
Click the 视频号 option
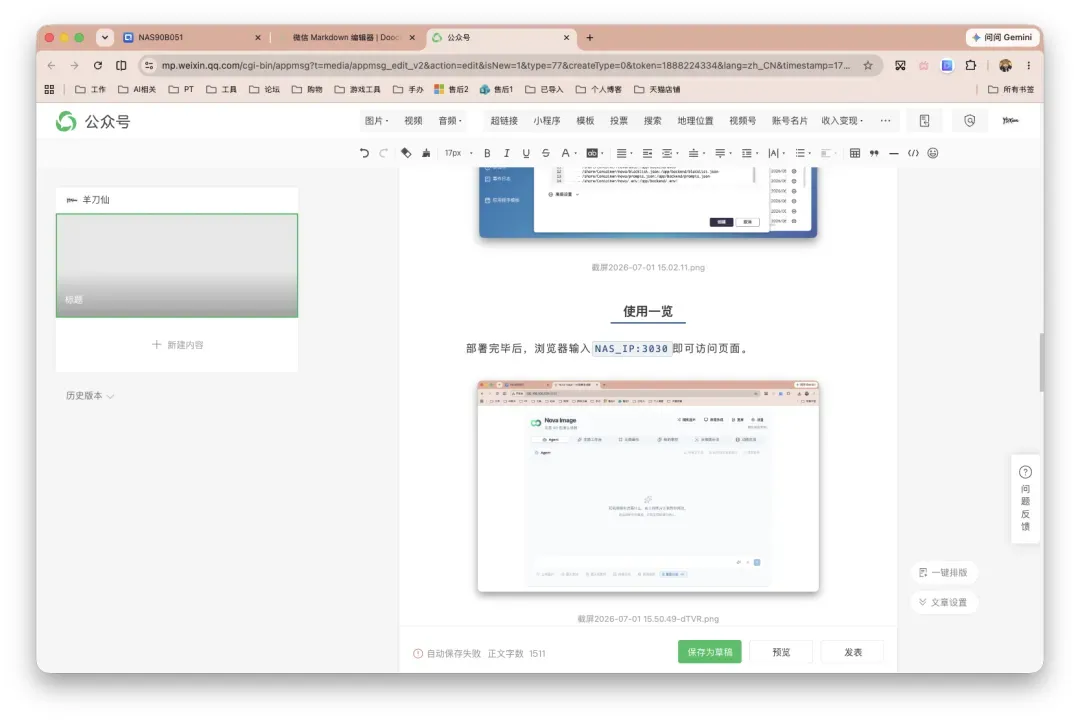tap(742, 121)
